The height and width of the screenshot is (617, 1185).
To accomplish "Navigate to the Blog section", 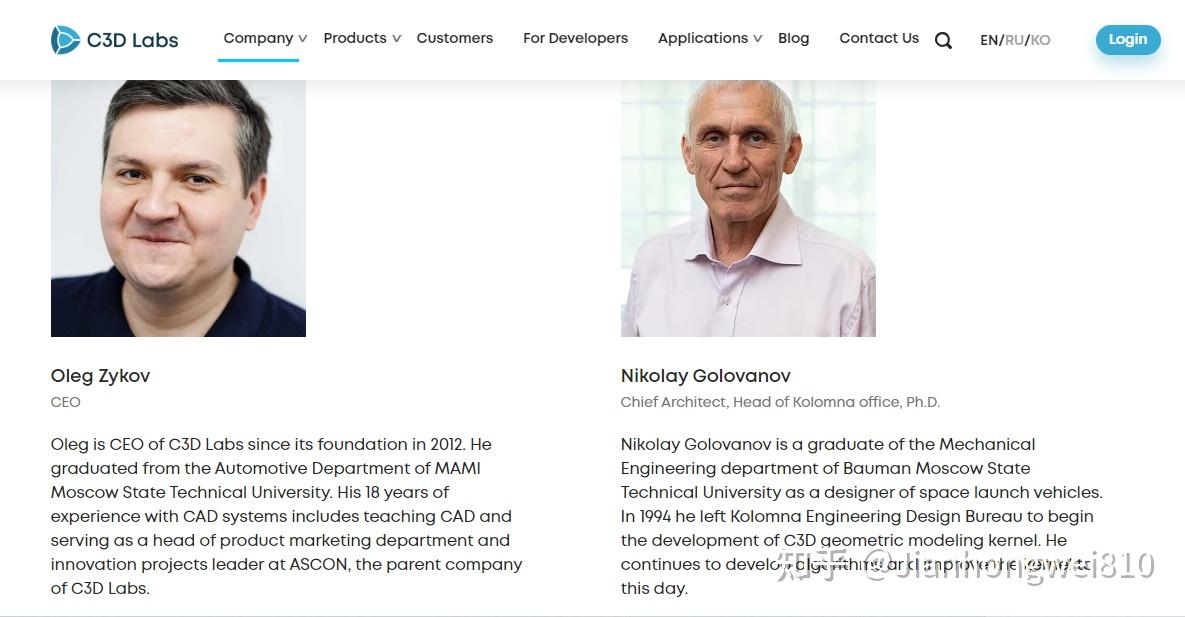I will click(793, 38).
